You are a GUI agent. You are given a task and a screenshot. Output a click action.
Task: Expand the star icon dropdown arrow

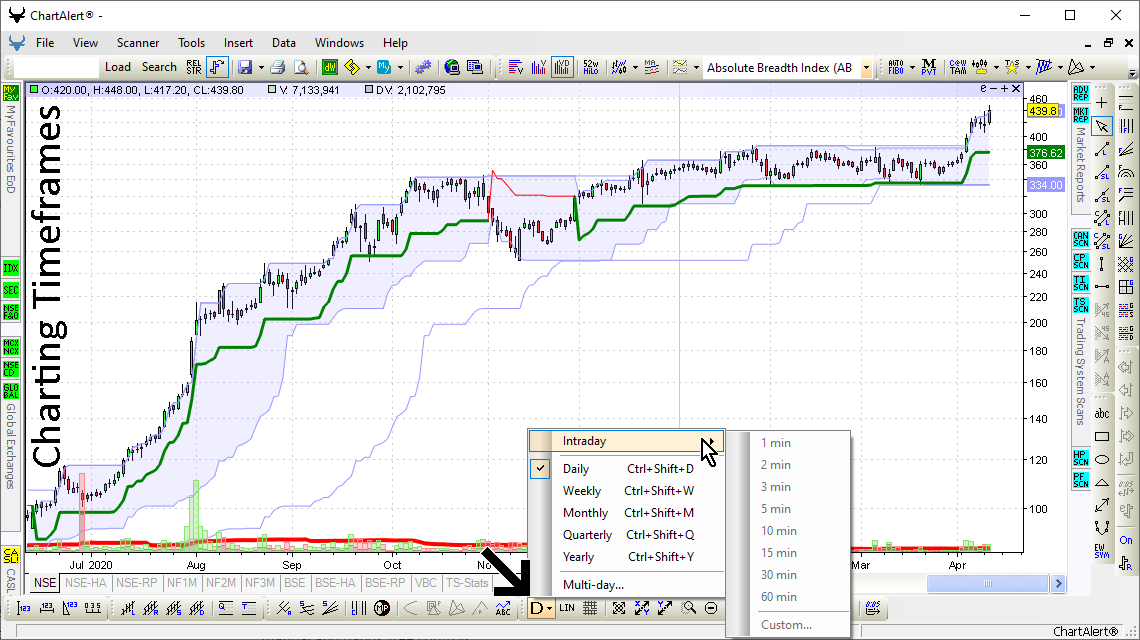click(1027, 68)
